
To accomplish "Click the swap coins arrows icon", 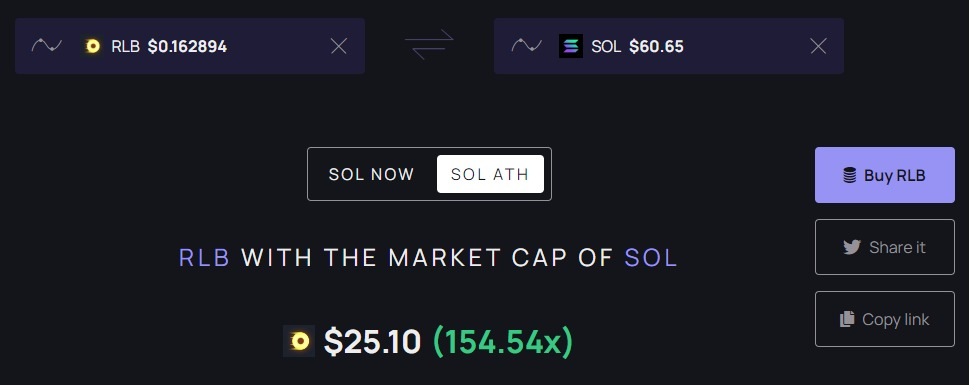I will (429, 46).
